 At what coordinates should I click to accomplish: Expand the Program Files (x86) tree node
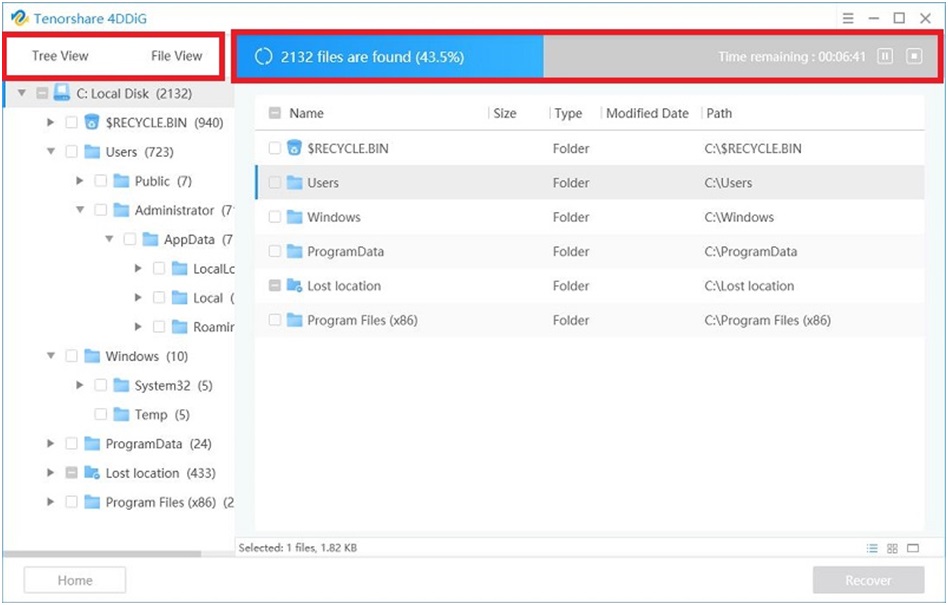(x=50, y=502)
